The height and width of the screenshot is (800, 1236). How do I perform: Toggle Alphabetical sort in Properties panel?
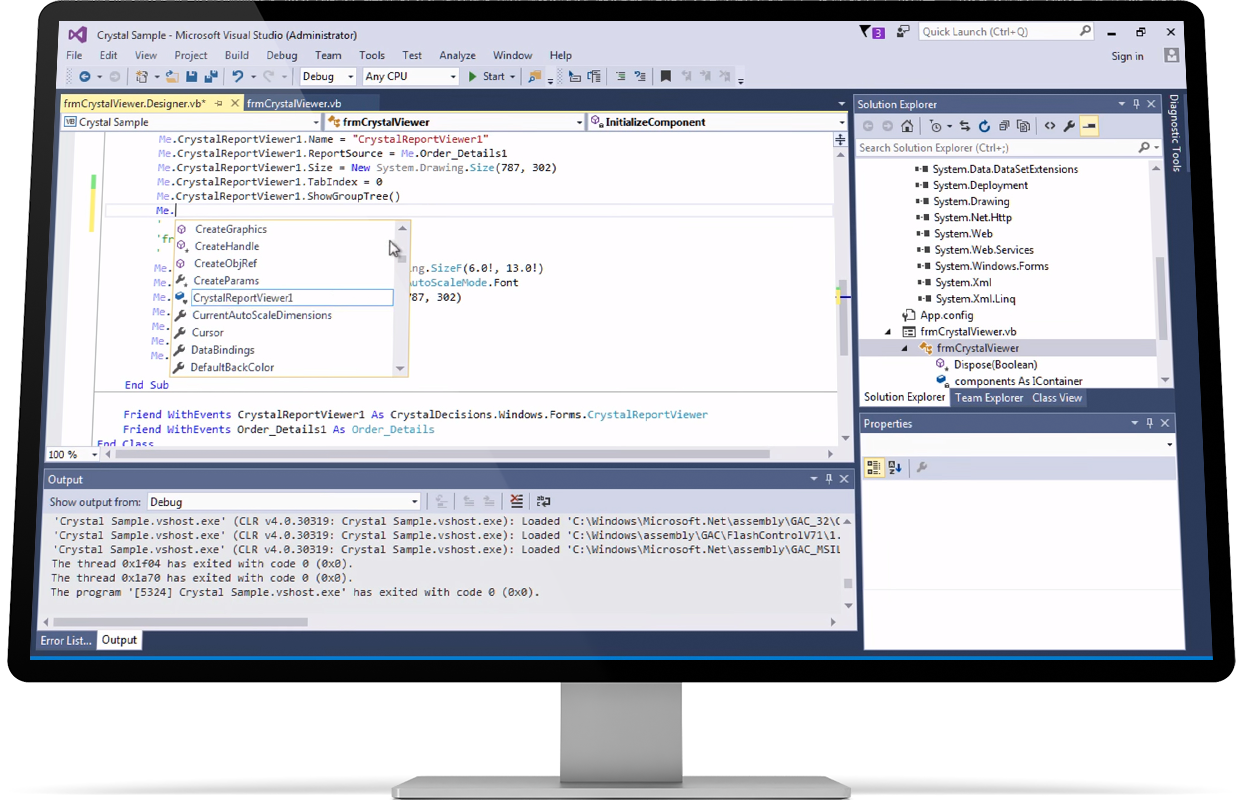pos(895,467)
